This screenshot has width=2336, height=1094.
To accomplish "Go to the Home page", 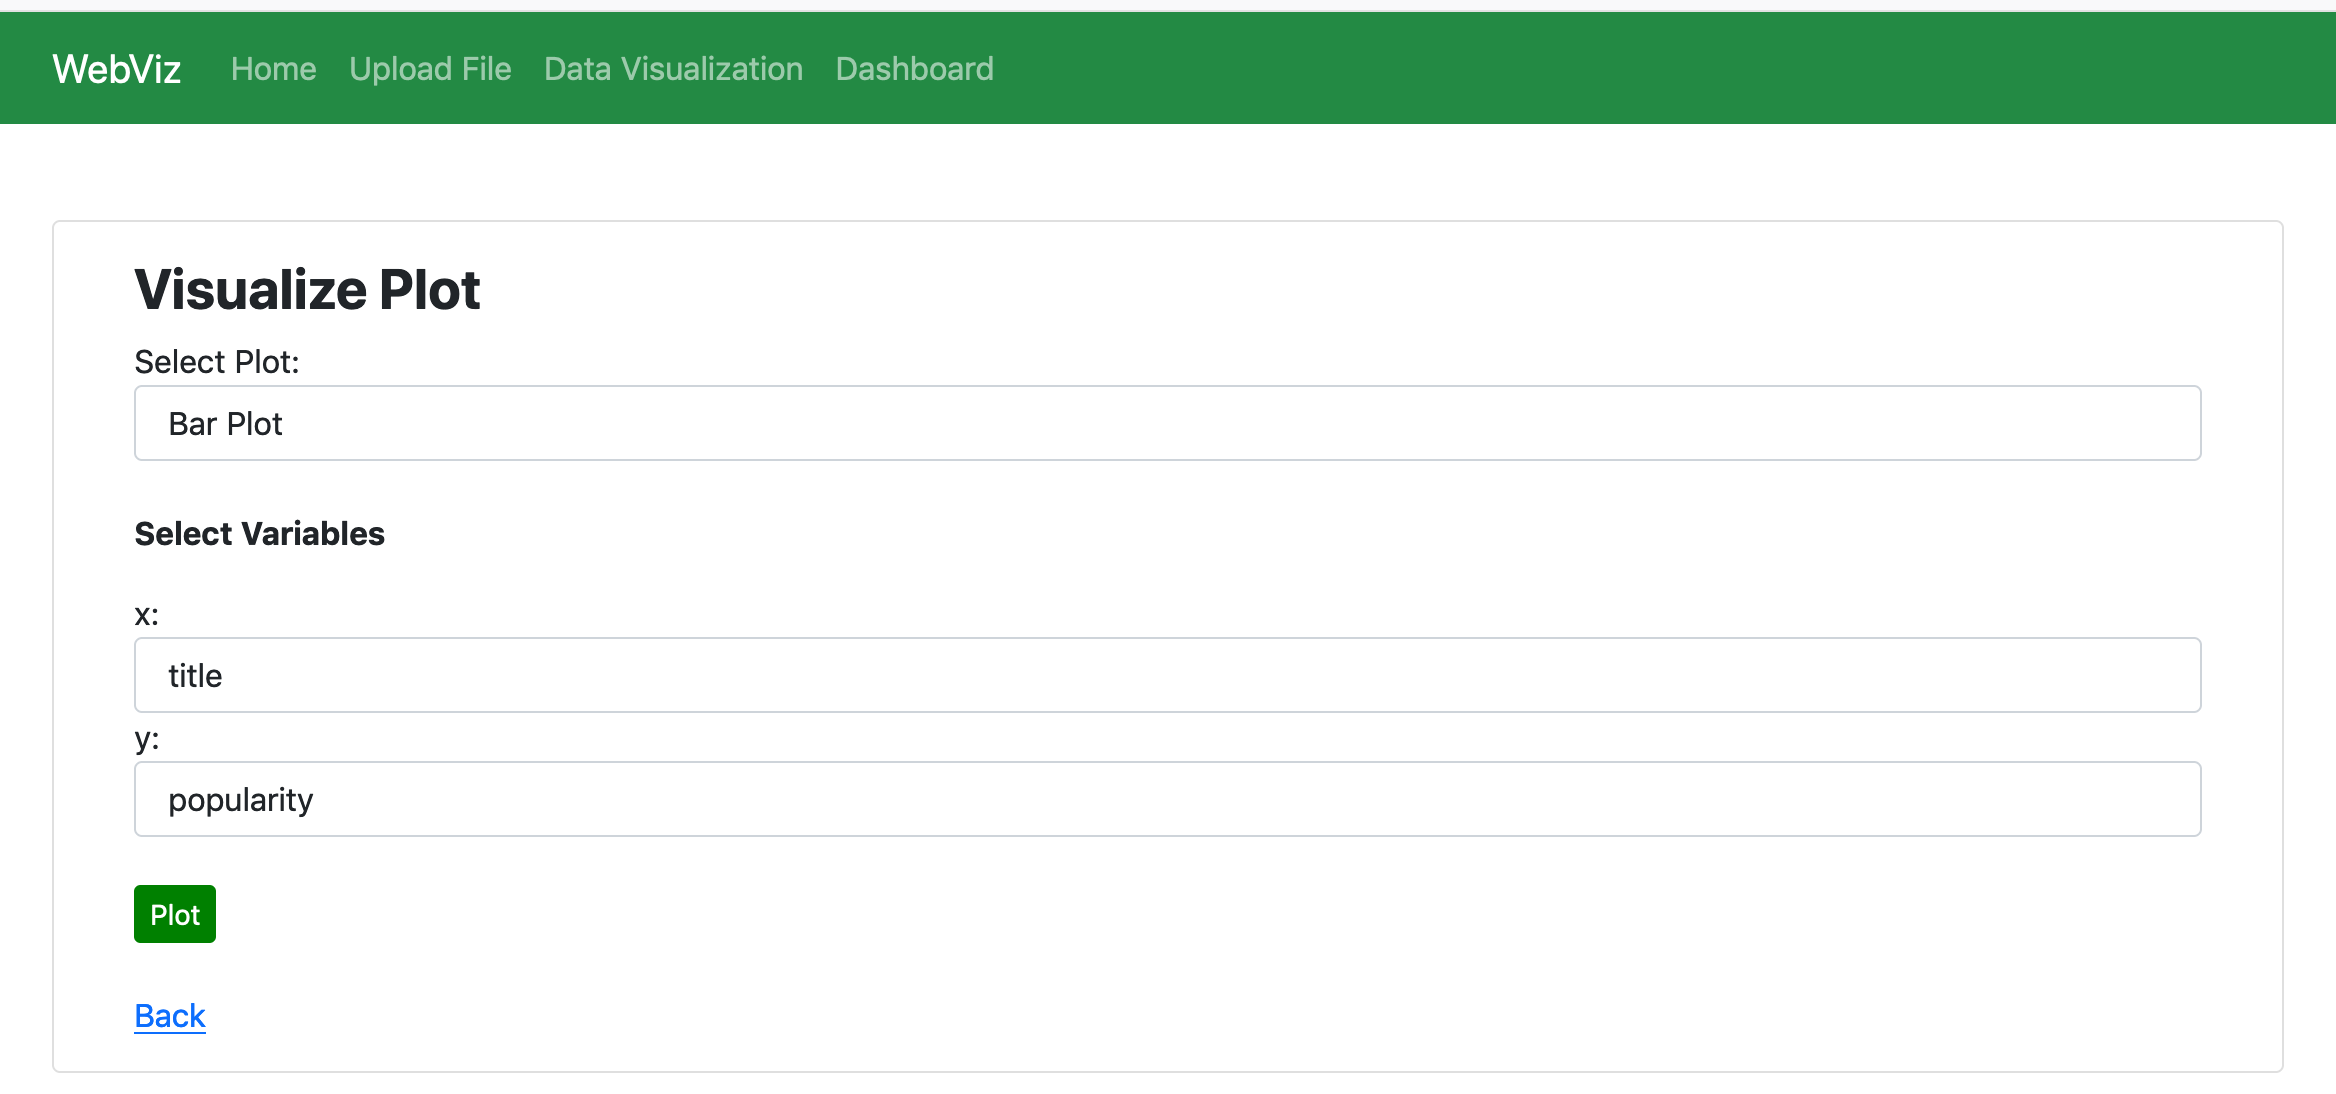I will tap(273, 69).
